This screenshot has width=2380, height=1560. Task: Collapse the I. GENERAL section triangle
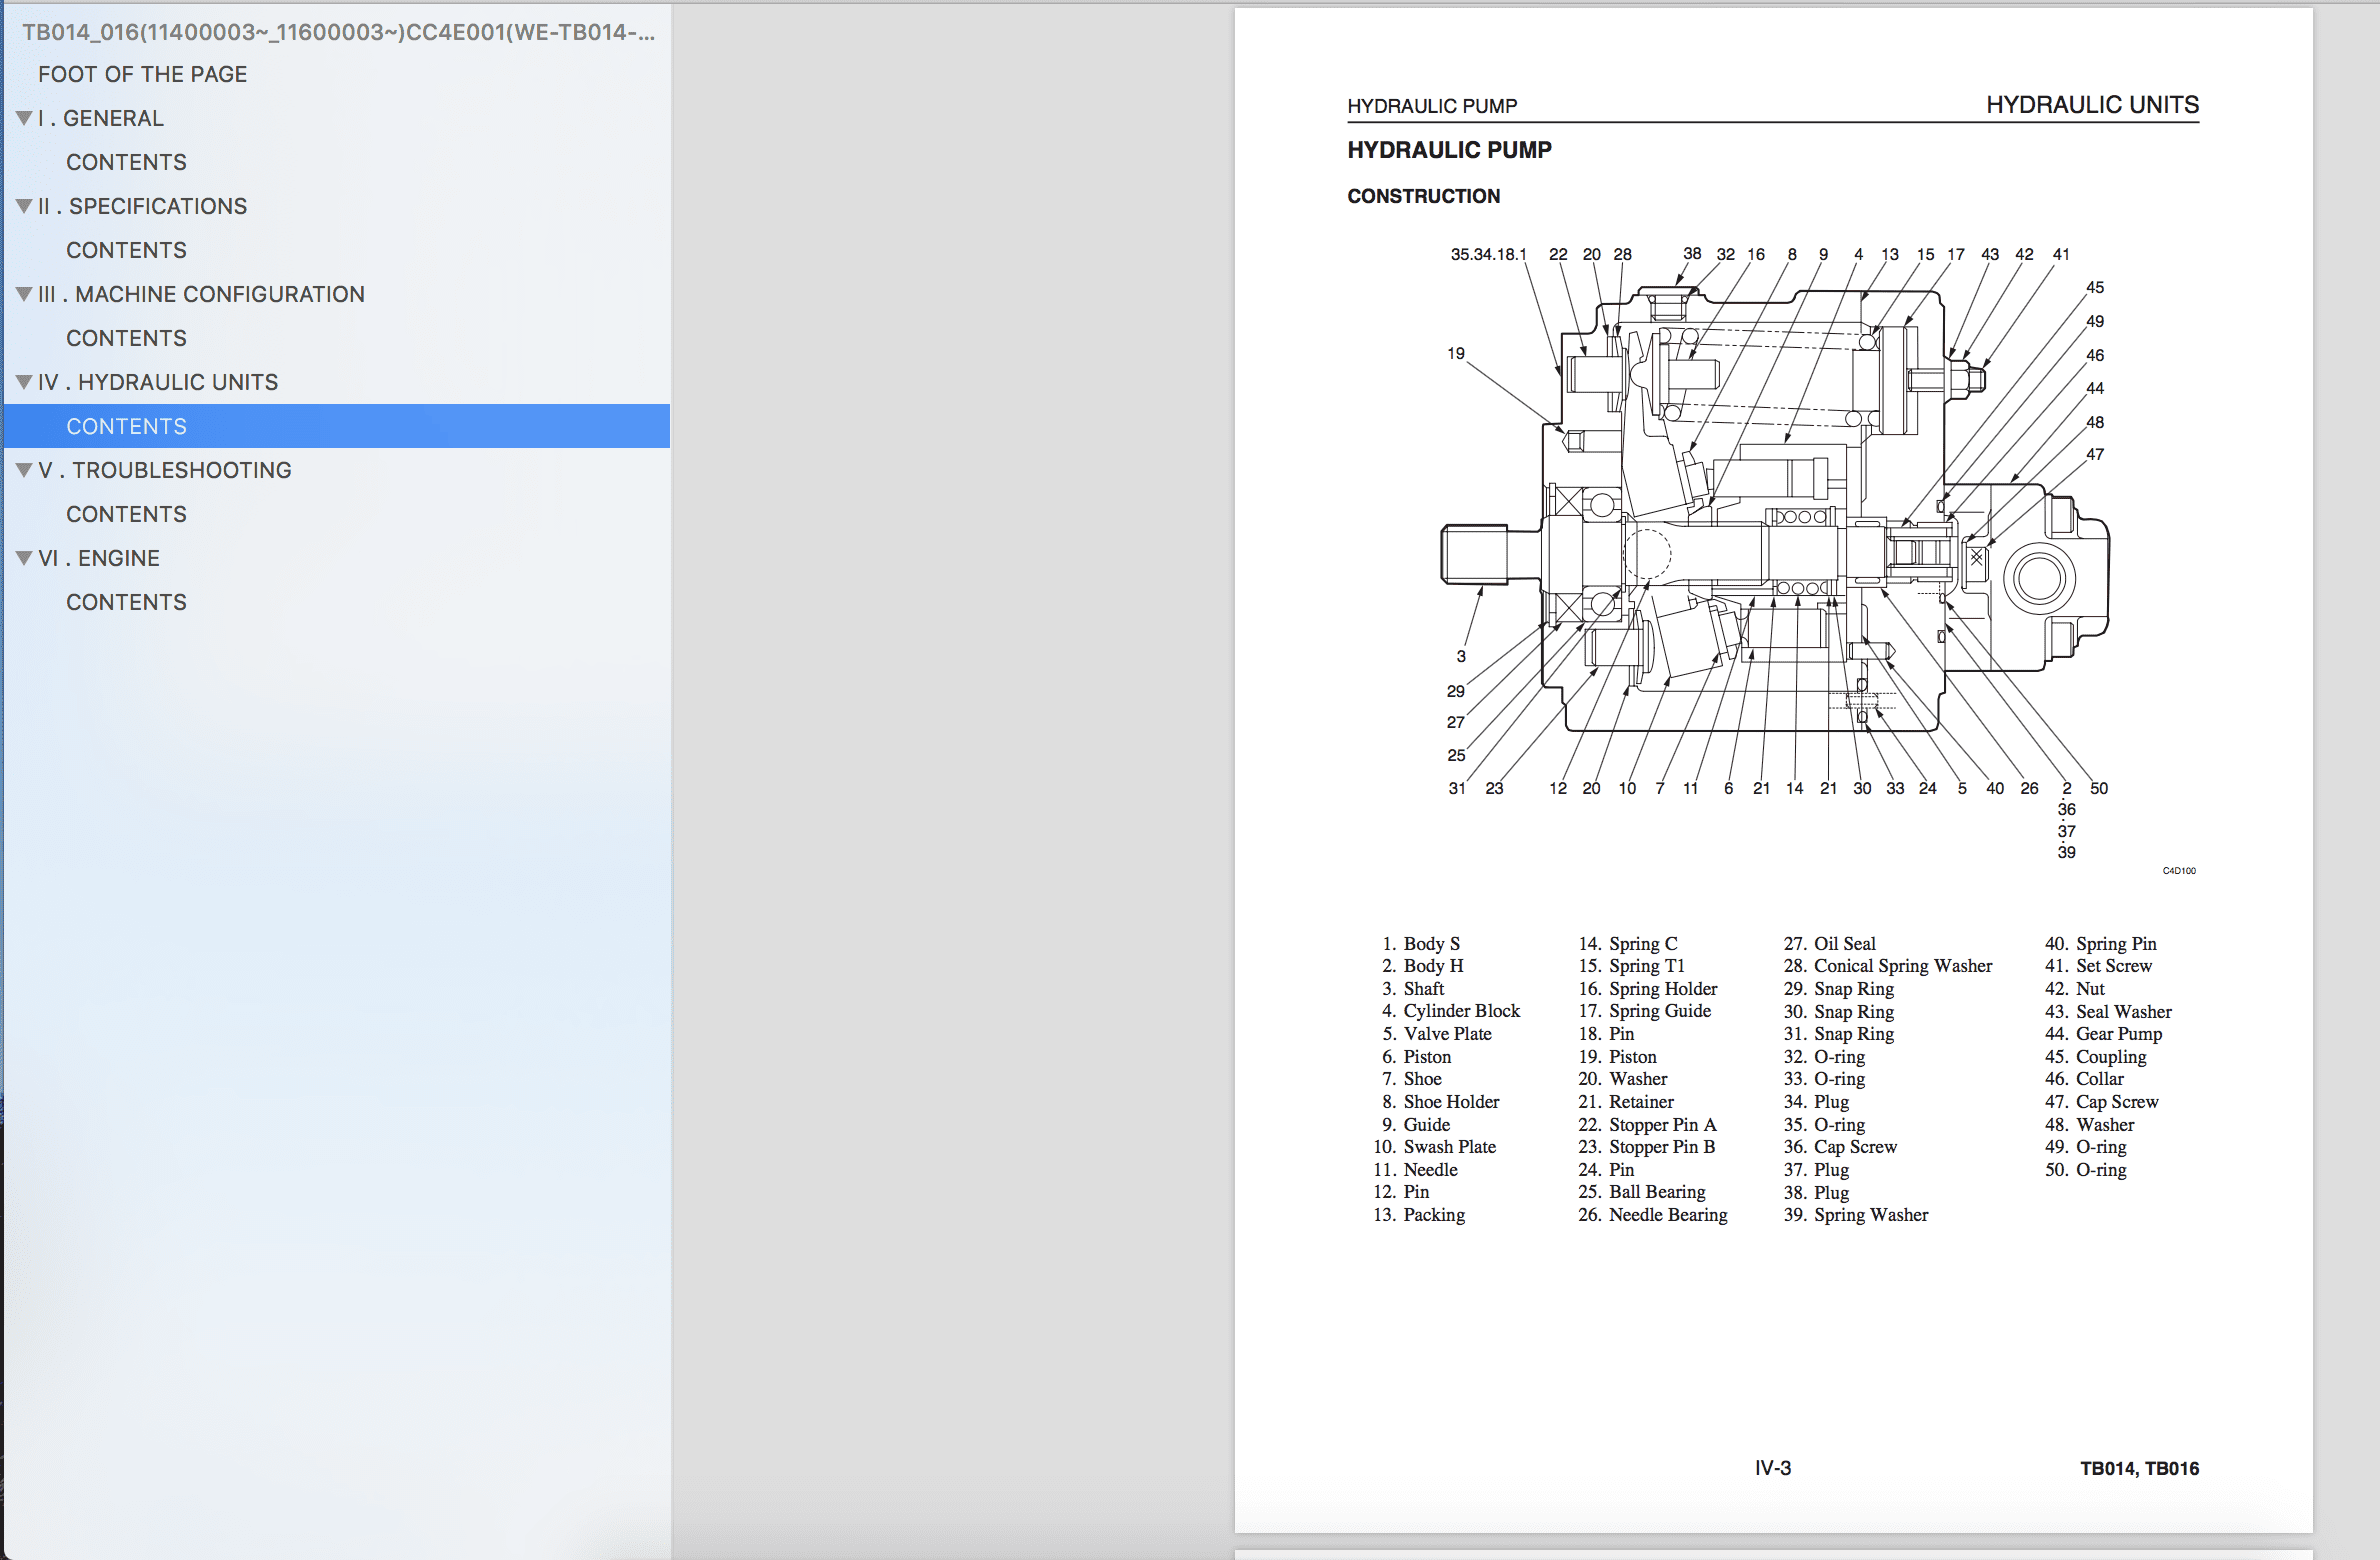click(22, 118)
